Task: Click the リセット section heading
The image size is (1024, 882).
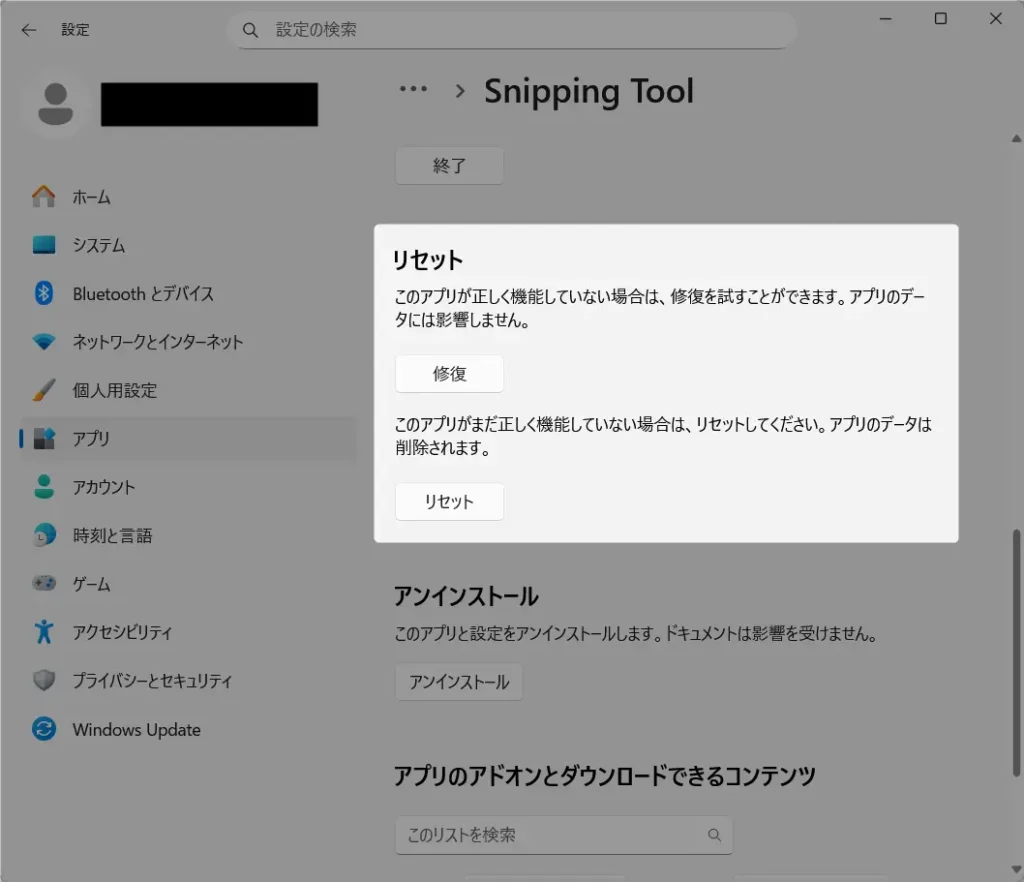Action: point(428,260)
